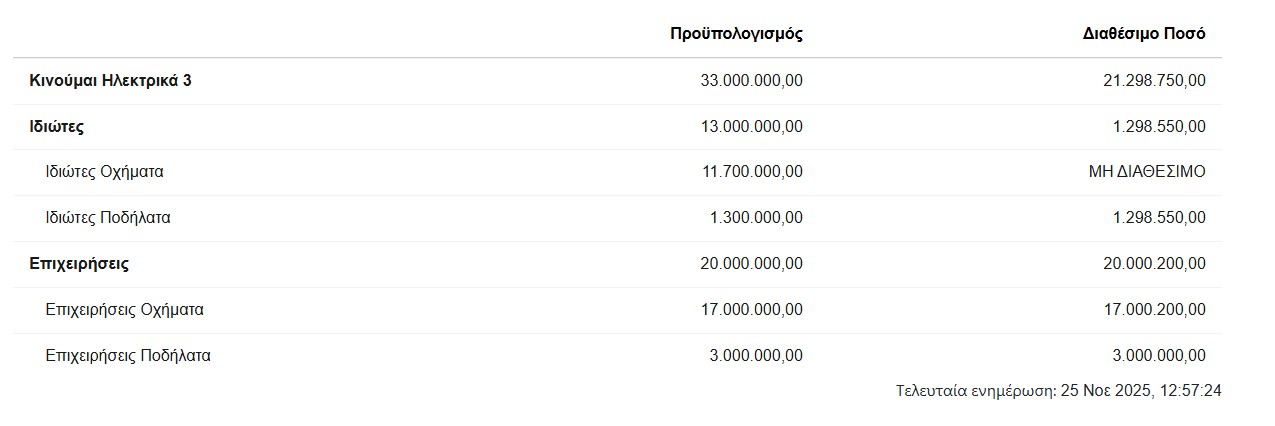Click the 33.000.000,00 budget value
1275x426 pixels.
click(752, 81)
